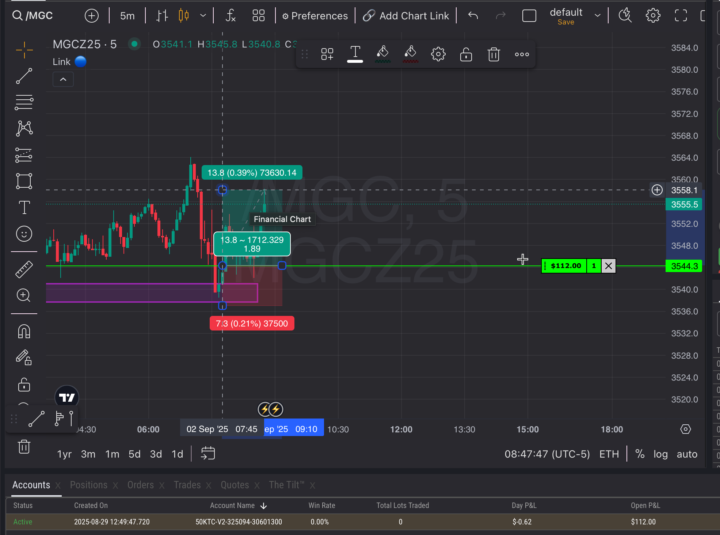Open the 5m timeframe dropdown
The width and height of the screenshot is (720, 535).
click(127, 15)
